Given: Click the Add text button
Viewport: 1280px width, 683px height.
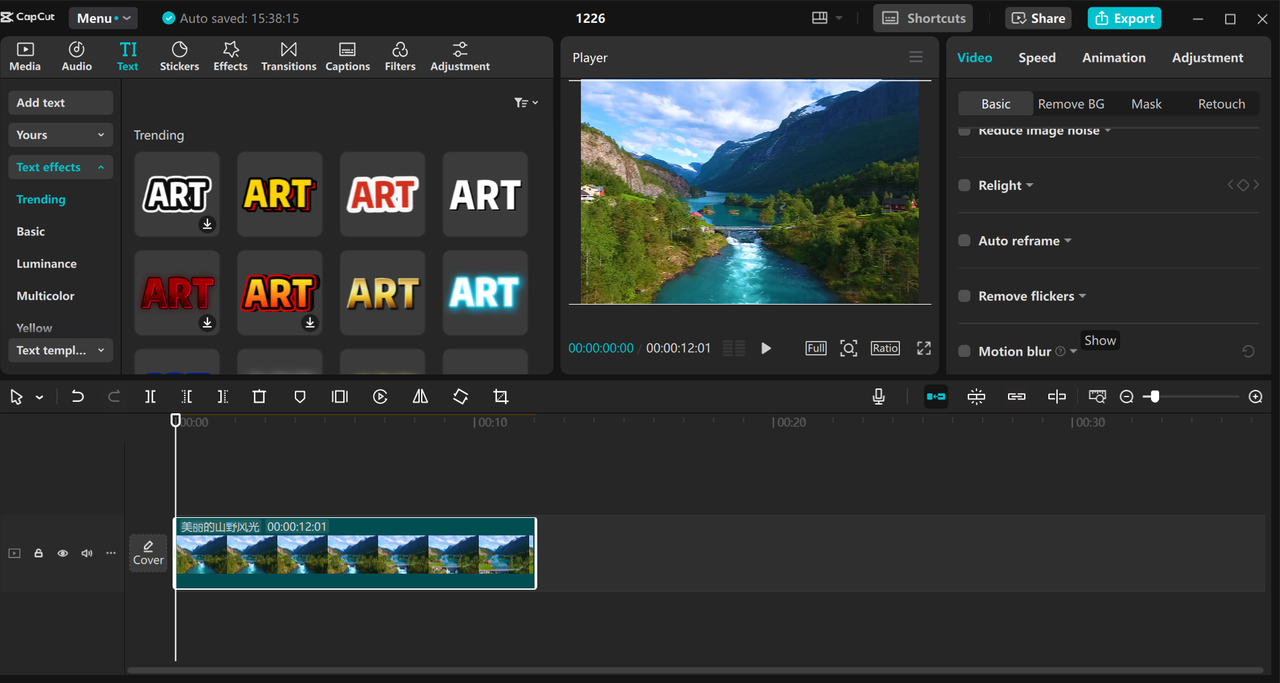Looking at the screenshot, I should tap(60, 102).
